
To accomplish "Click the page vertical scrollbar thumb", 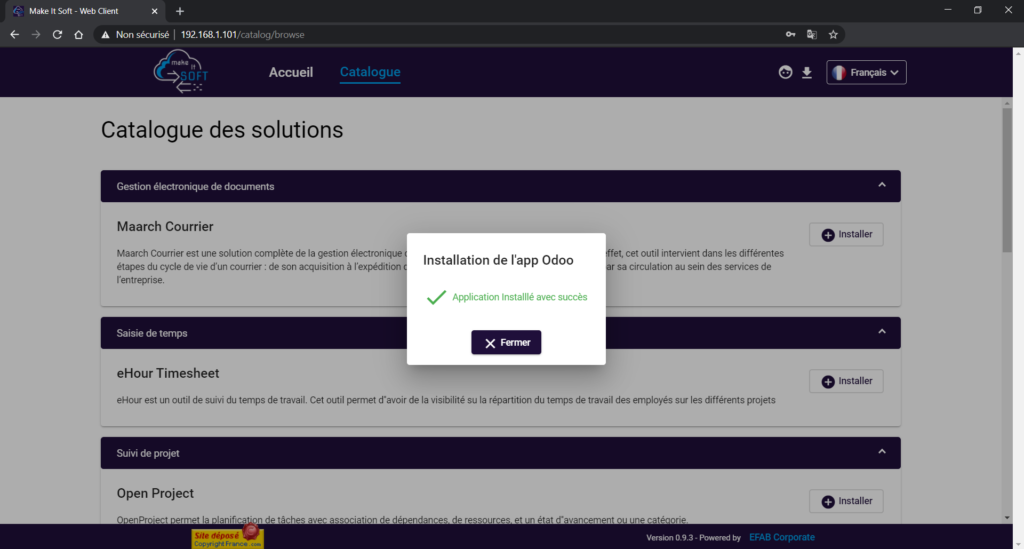I will click(x=1007, y=180).
